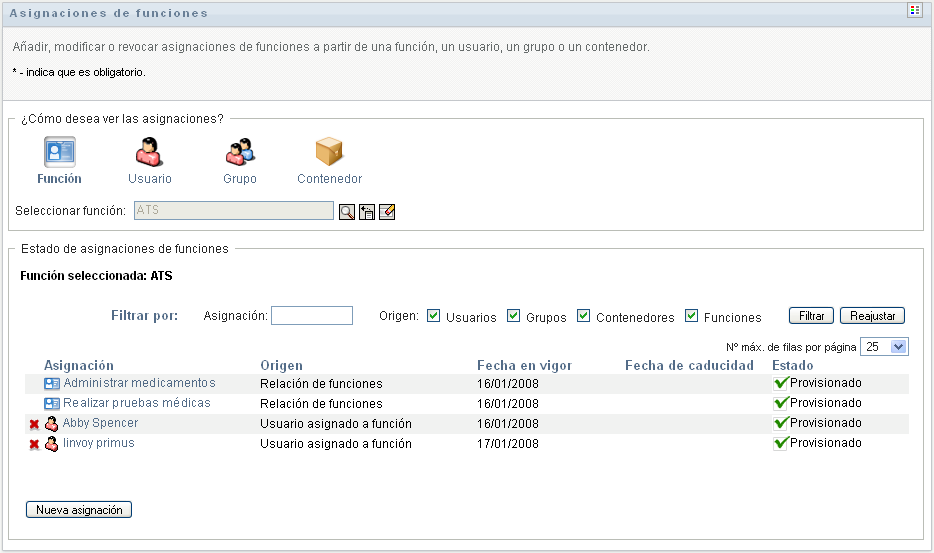The height and width of the screenshot is (553, 934).
Task: Click the Función seleccionada: ATS heading
Action: point(96,276)
